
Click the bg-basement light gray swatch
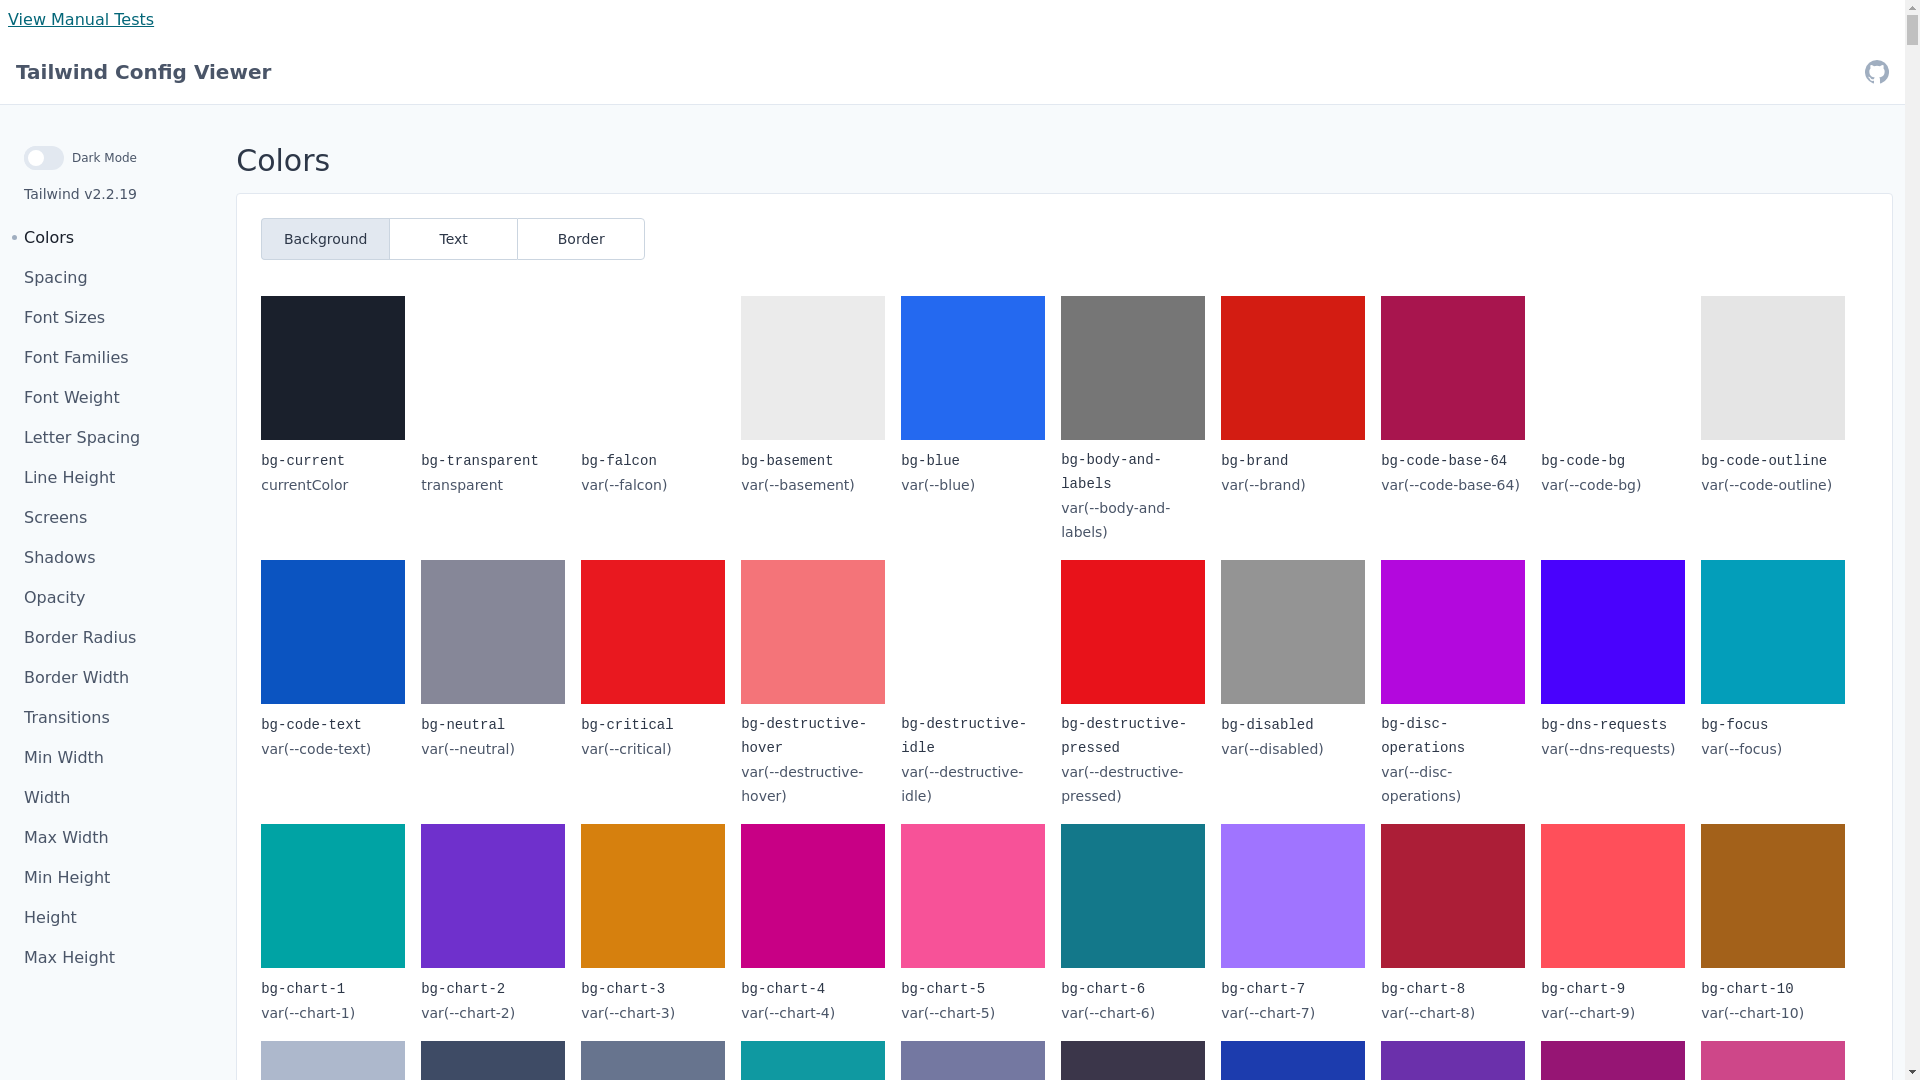click(813, 368)
